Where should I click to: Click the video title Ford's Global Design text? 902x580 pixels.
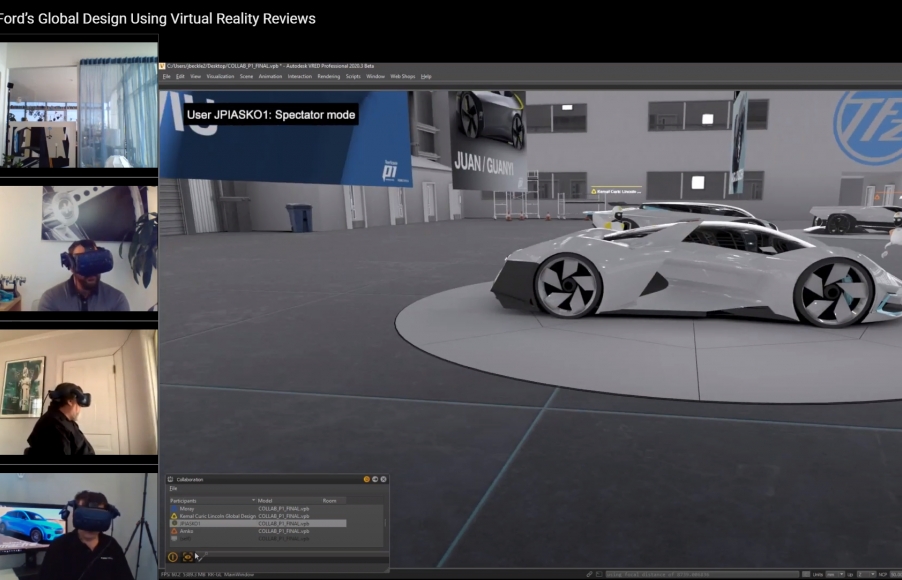click(x=158, y=18)
